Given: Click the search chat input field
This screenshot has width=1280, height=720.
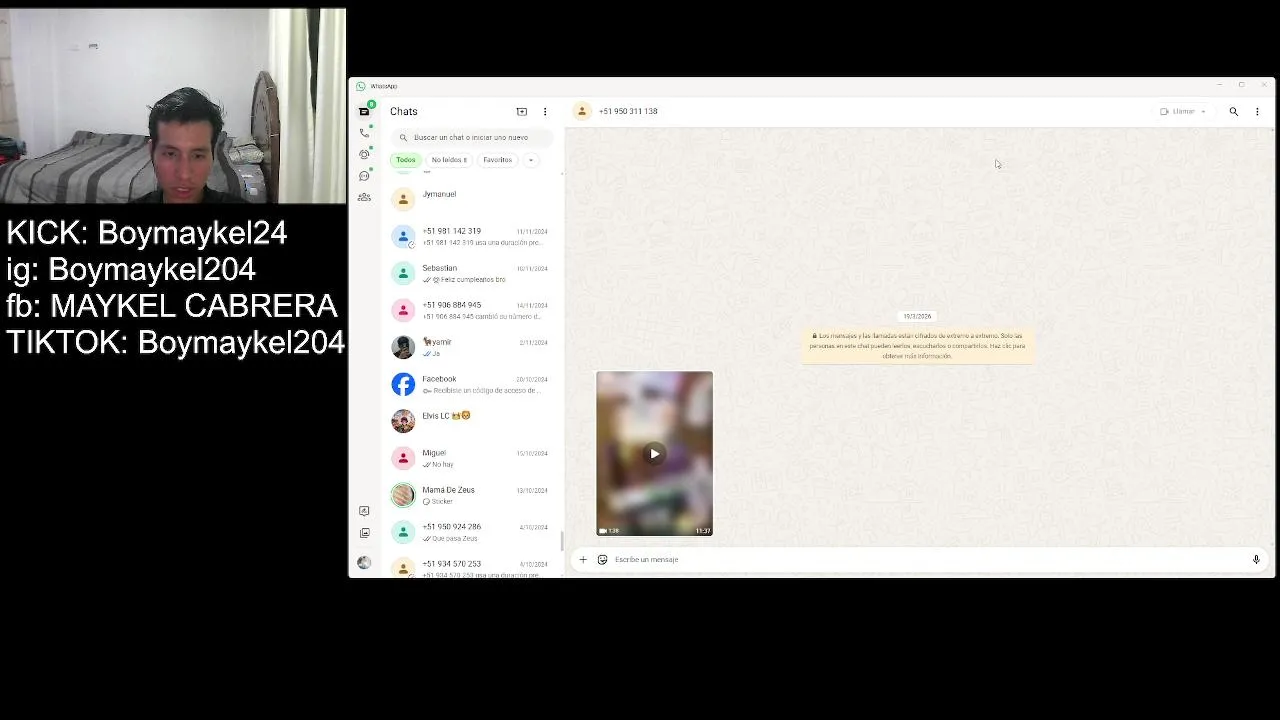Looking at the screenshot, I should tap(472, 137).
